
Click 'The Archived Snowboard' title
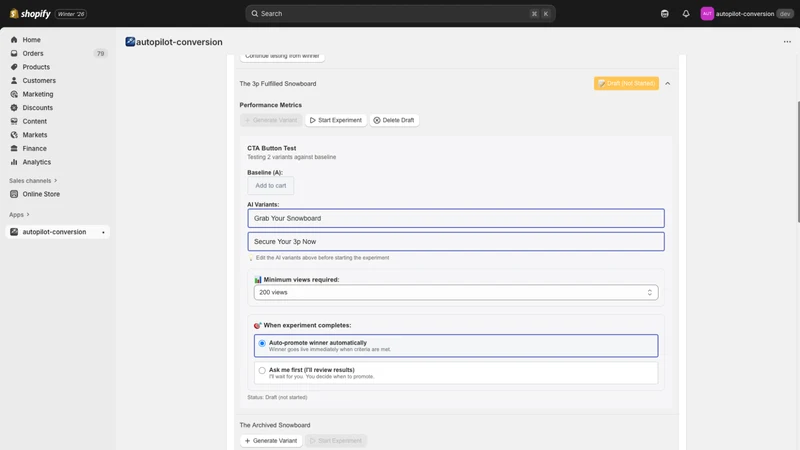[x=274, y=425]
